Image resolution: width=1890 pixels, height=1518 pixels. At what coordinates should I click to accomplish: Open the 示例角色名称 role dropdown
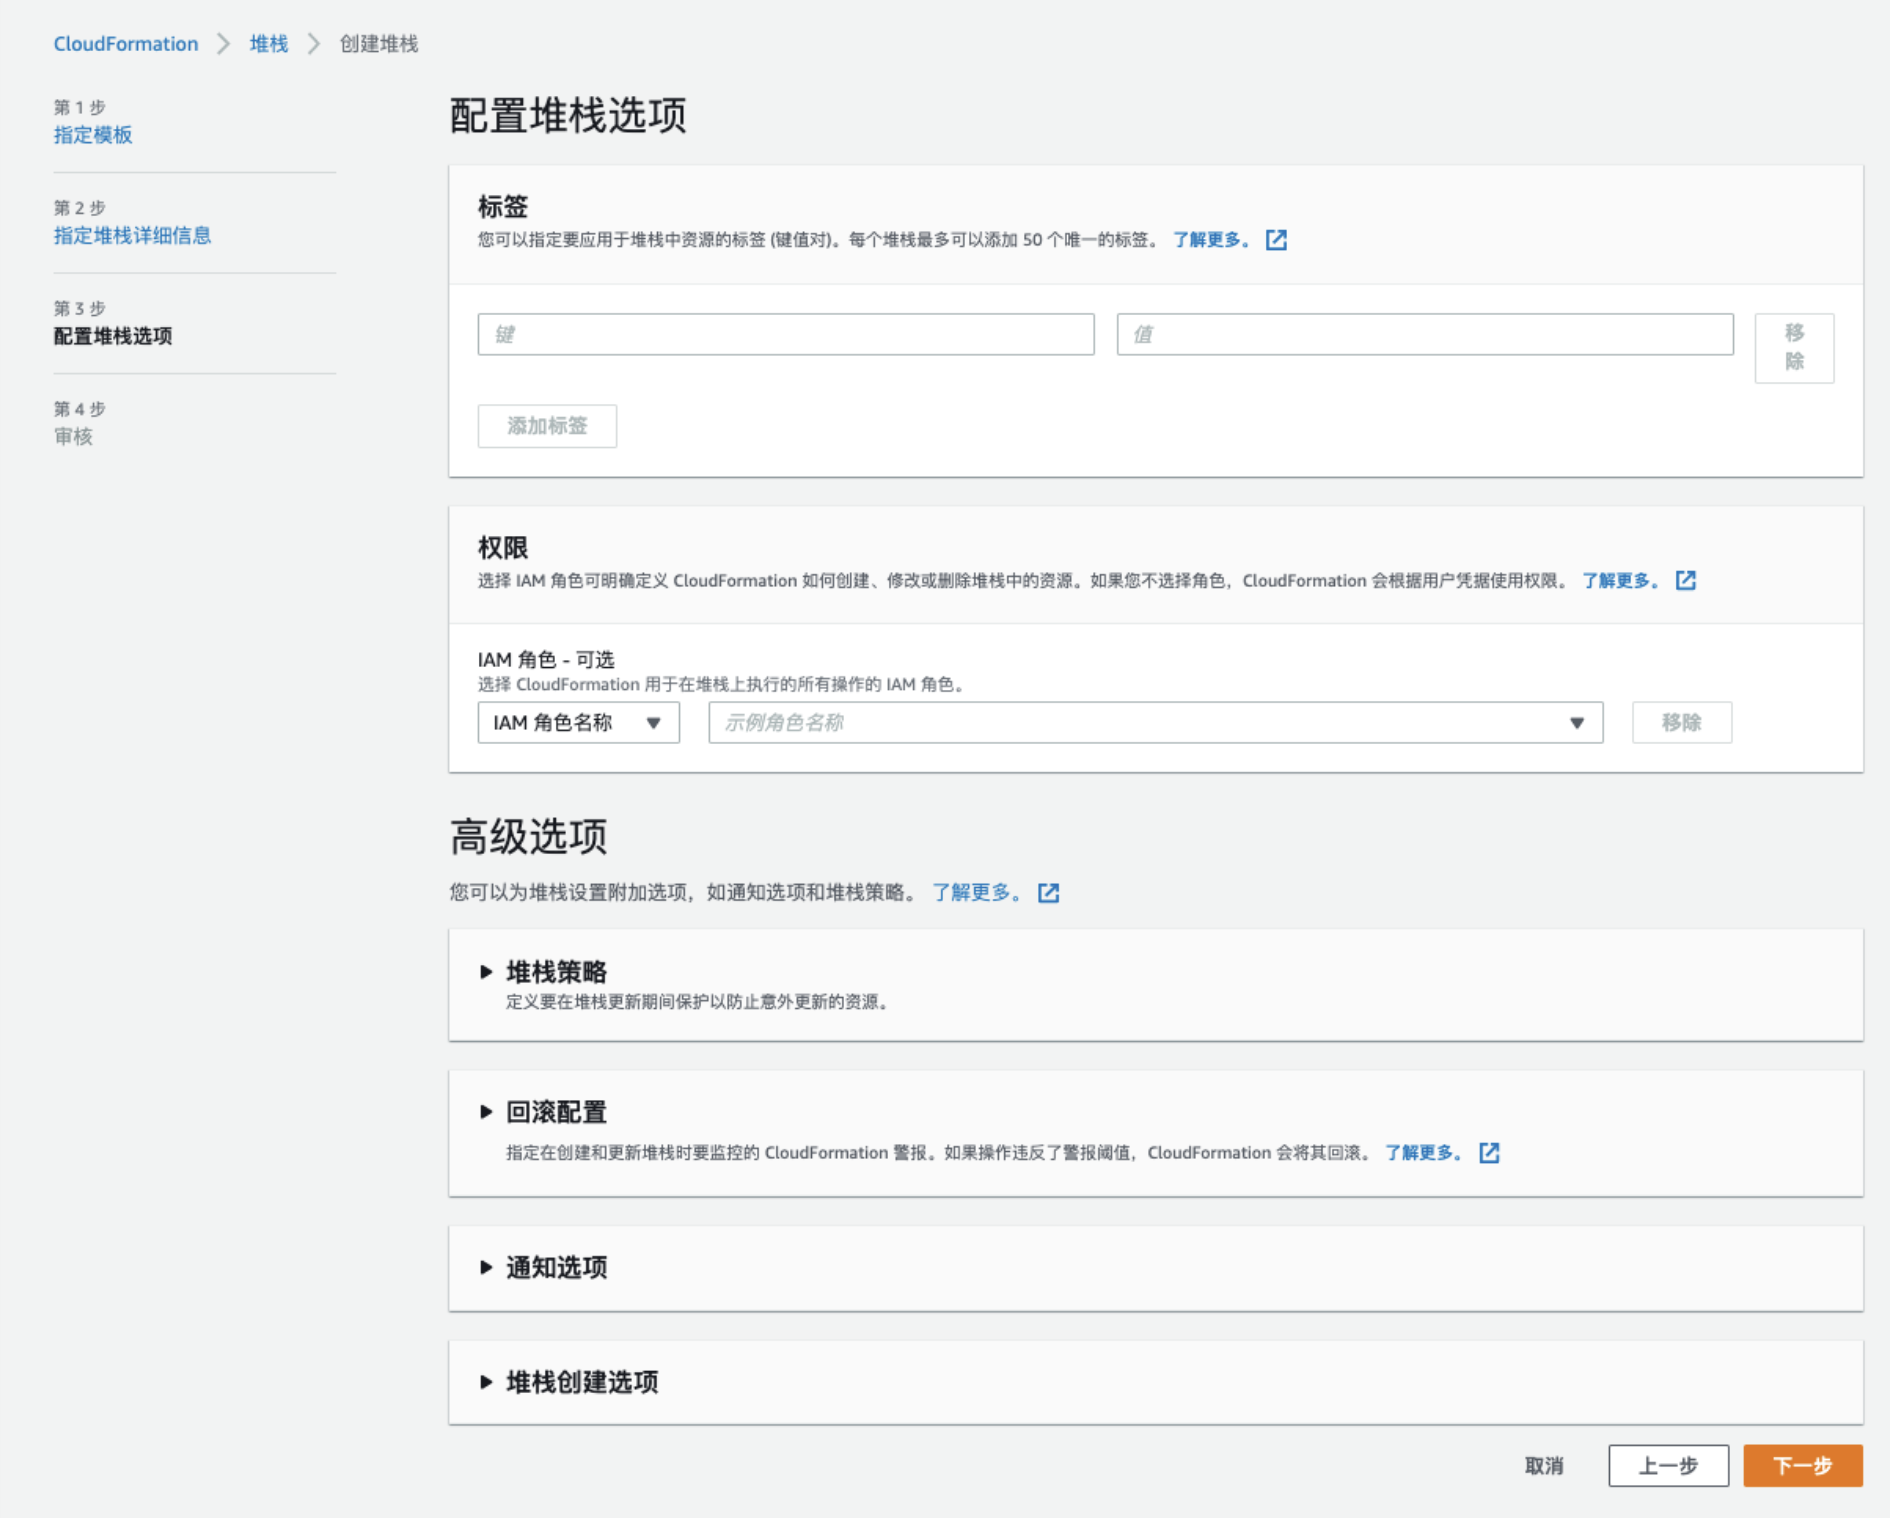[1155, 722]
